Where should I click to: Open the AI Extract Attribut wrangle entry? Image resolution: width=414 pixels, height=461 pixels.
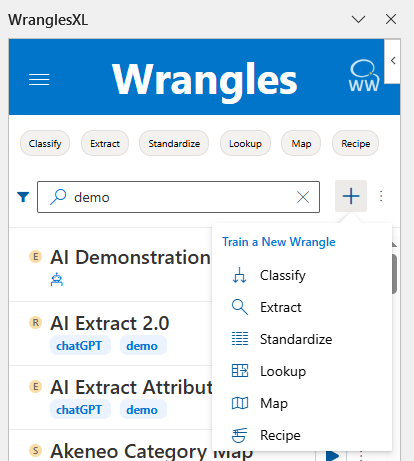pos(131,387)
